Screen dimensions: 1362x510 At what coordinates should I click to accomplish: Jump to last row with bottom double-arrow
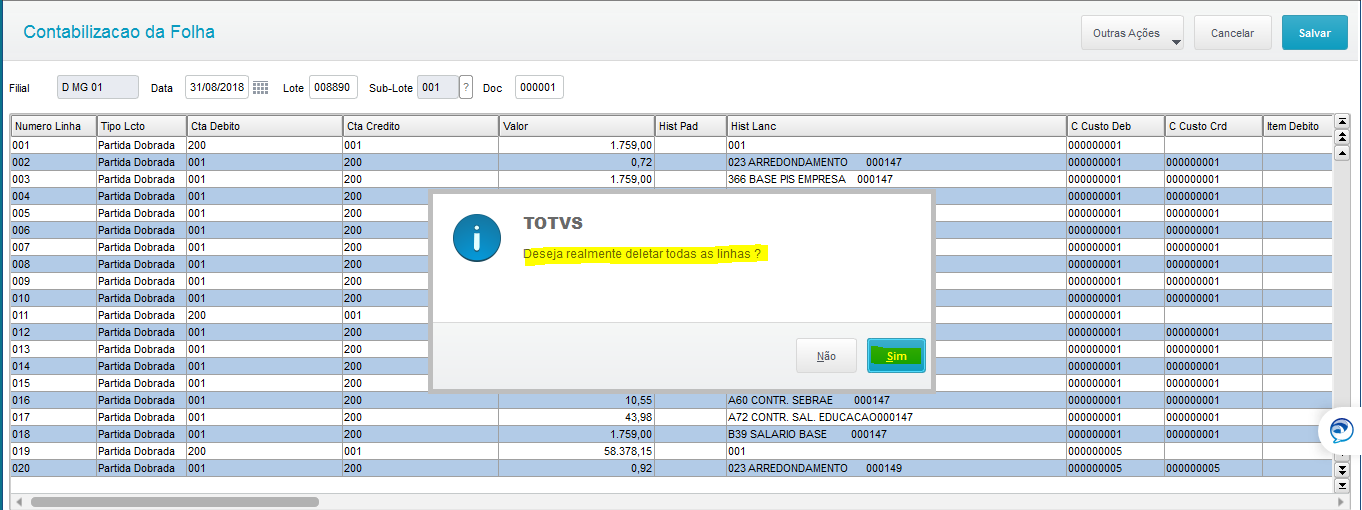[x=1342, y=485]
